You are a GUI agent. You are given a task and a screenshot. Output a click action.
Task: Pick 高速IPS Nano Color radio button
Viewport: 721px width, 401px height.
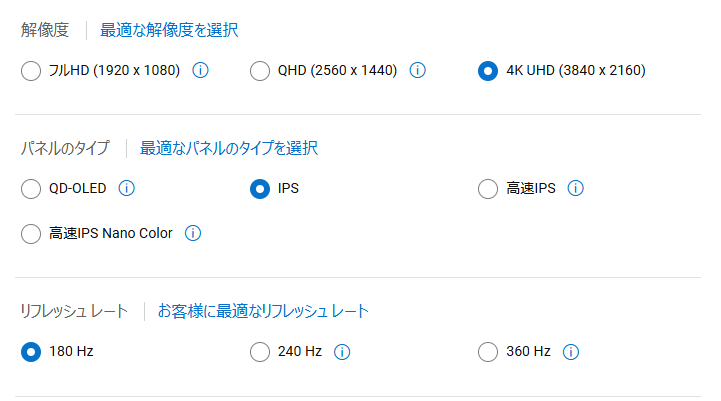point(31,234)
